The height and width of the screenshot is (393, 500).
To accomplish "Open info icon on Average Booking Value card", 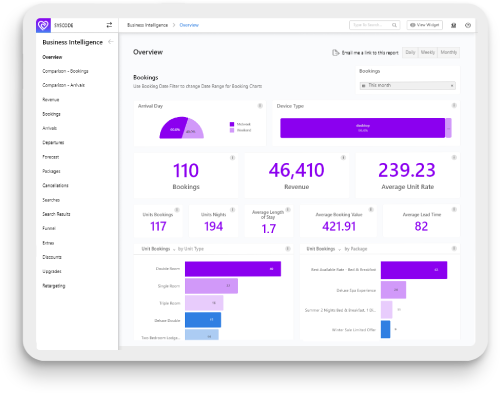I will coord(371,210).
